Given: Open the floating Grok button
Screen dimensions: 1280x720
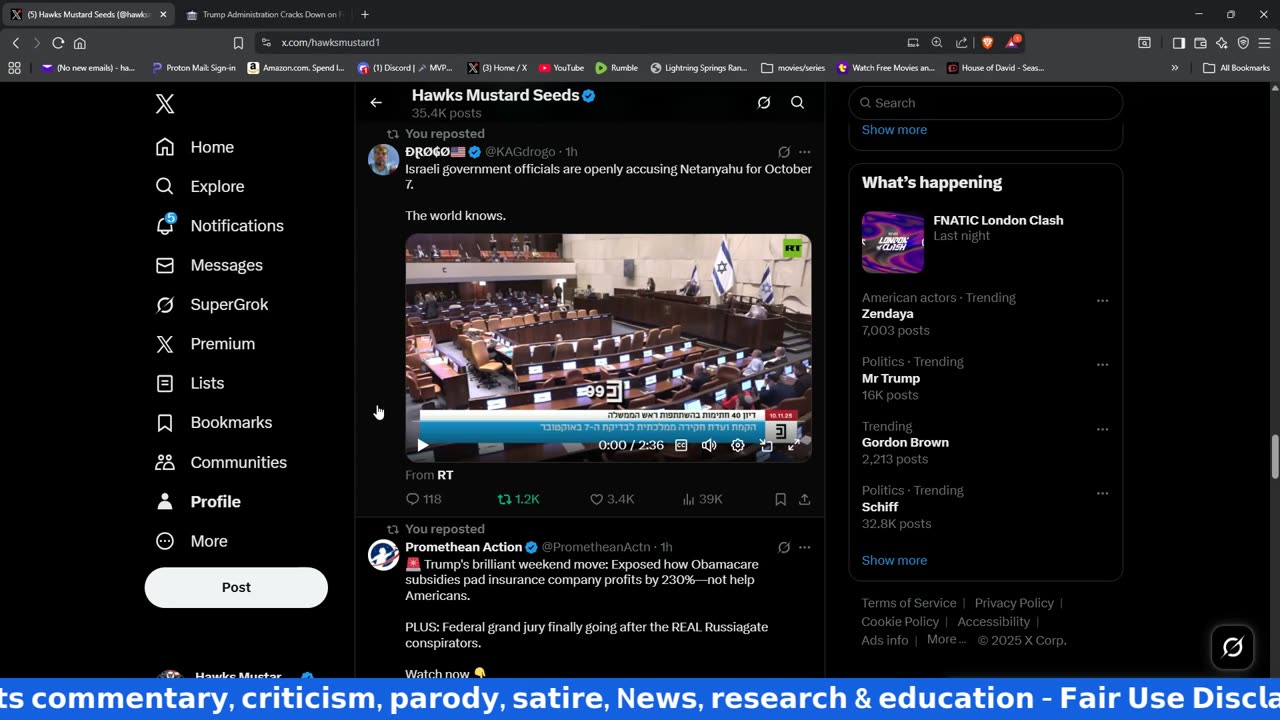Looking at the screenshot, I should pyautogui.click(x=1233, y=647).
